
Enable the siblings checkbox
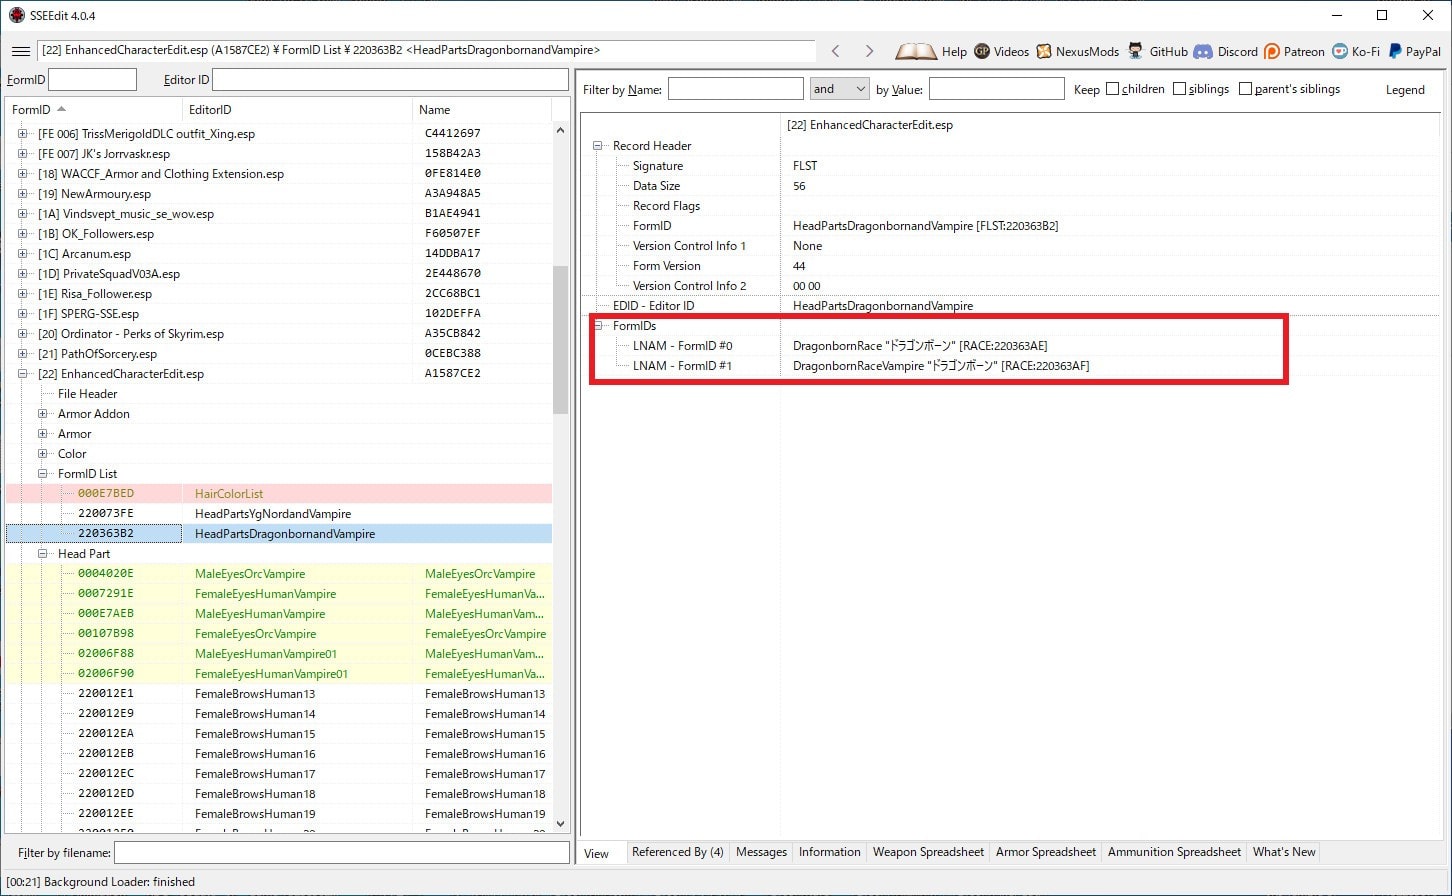[1179, 89]
